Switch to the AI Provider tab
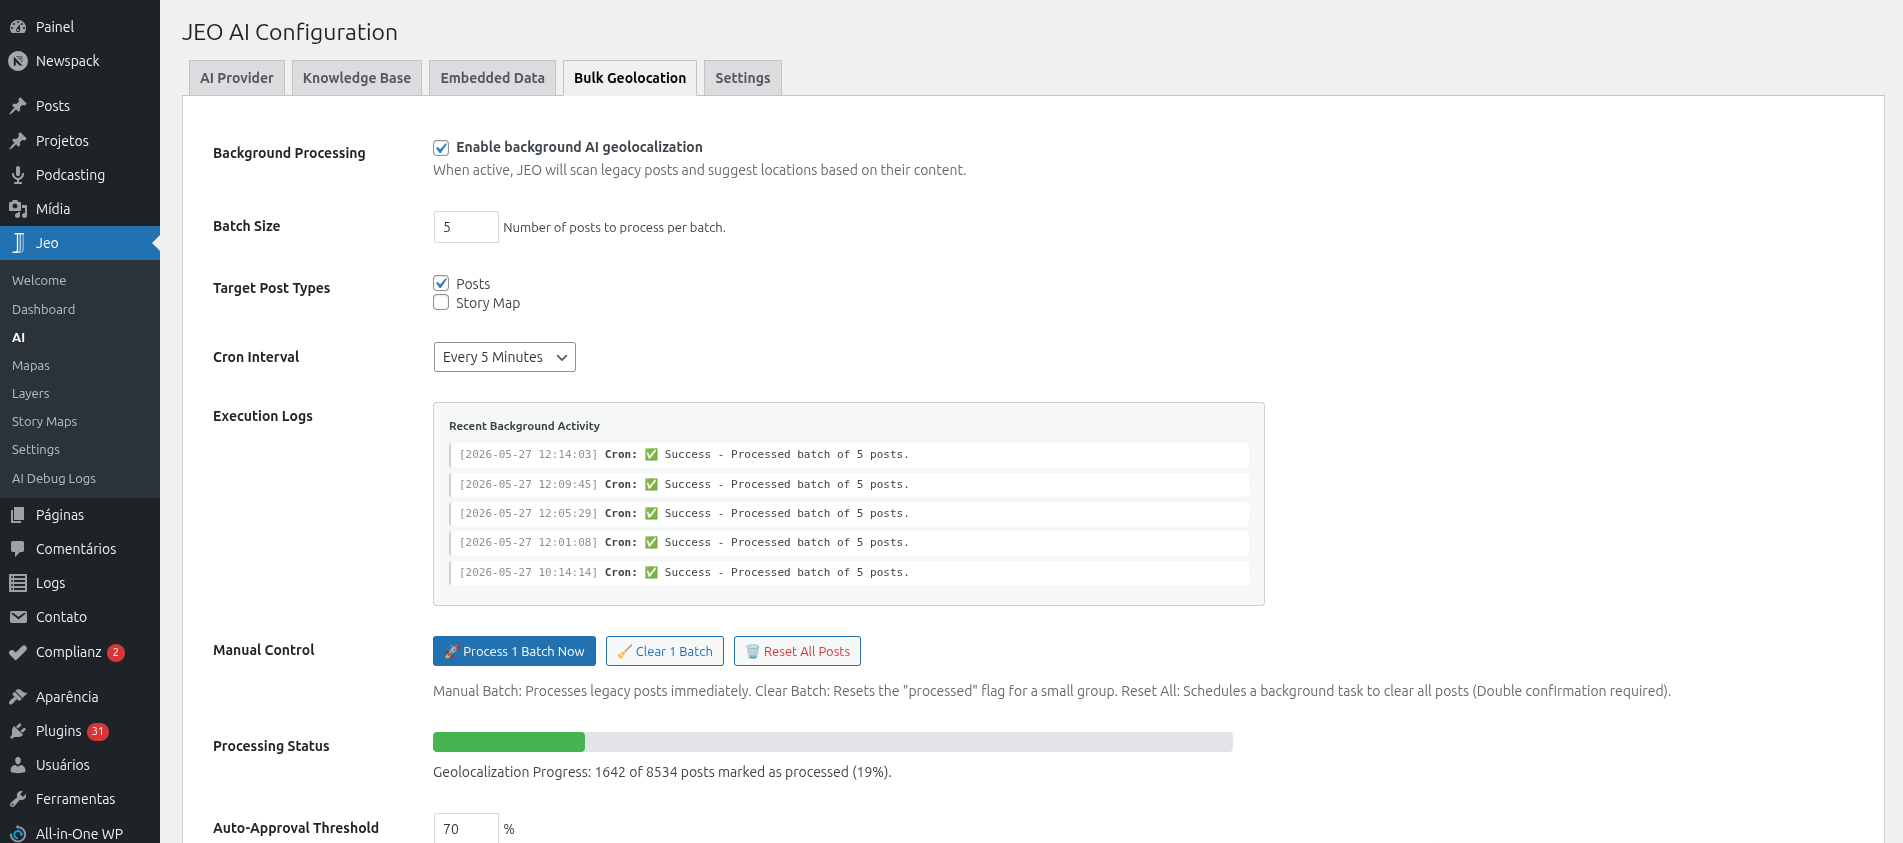The image size is (1903, 843). pyautogui.click(x=237, y=78)
